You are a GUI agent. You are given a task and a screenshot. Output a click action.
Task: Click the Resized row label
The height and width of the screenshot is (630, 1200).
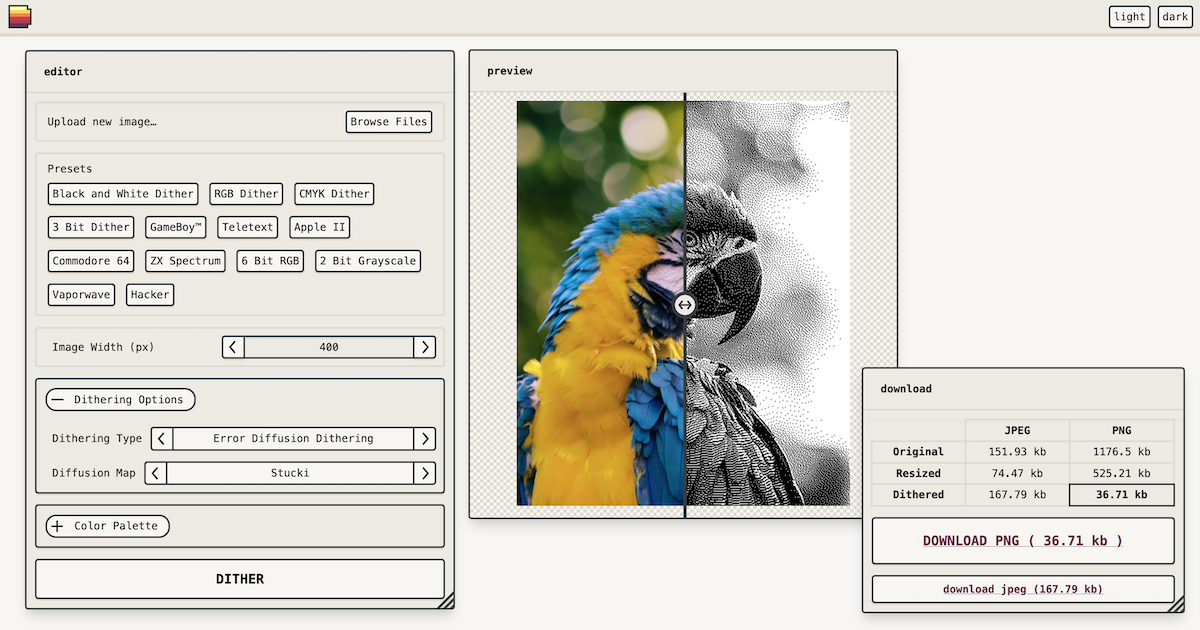919,473
